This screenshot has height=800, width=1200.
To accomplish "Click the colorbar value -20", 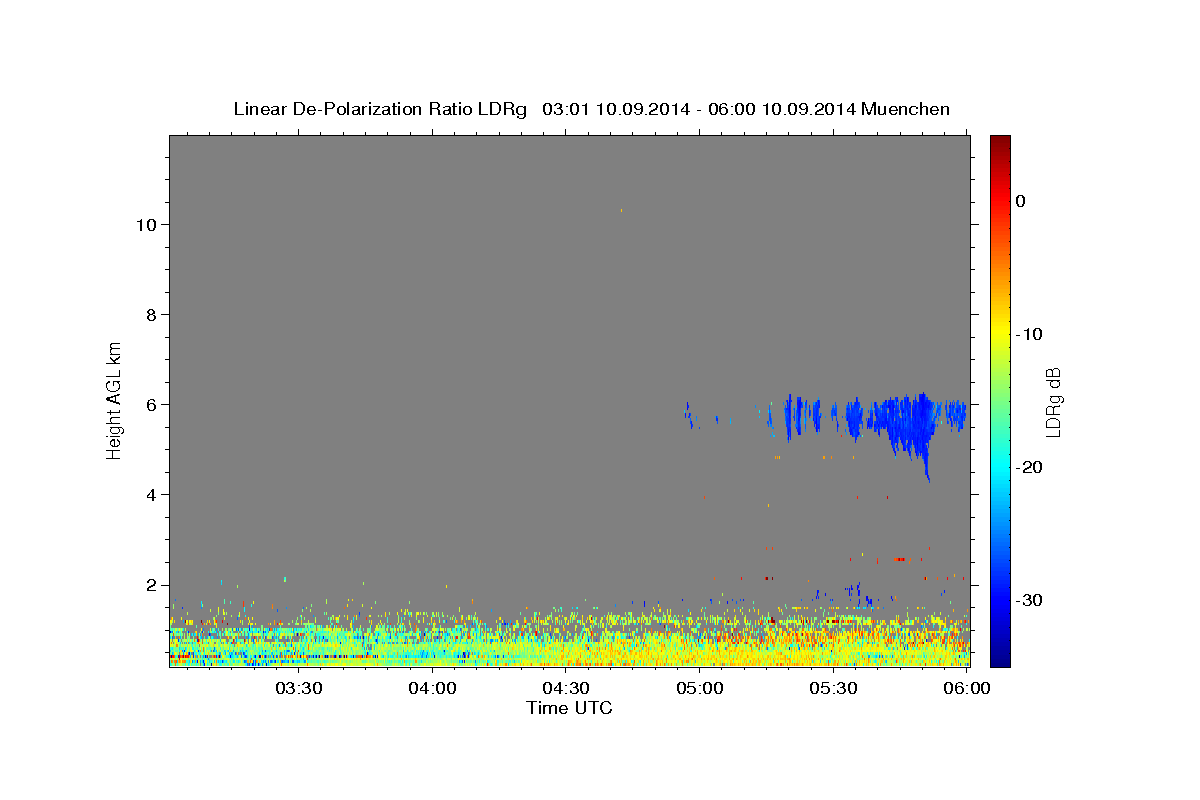I will click(1028, 467).
